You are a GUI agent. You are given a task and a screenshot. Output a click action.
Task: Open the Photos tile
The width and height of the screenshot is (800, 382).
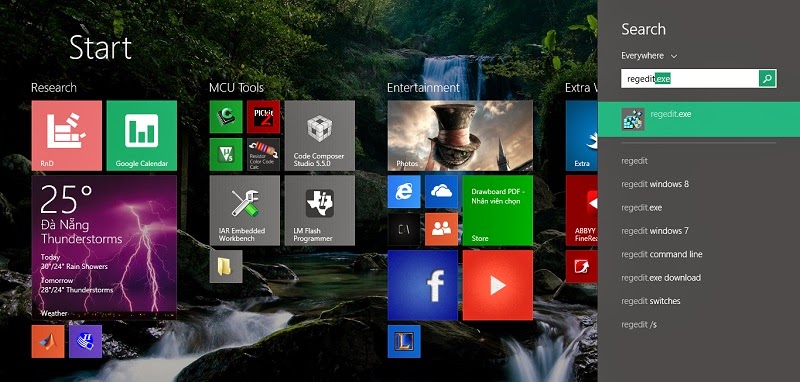pyautogui.click(x=460, y=136)
